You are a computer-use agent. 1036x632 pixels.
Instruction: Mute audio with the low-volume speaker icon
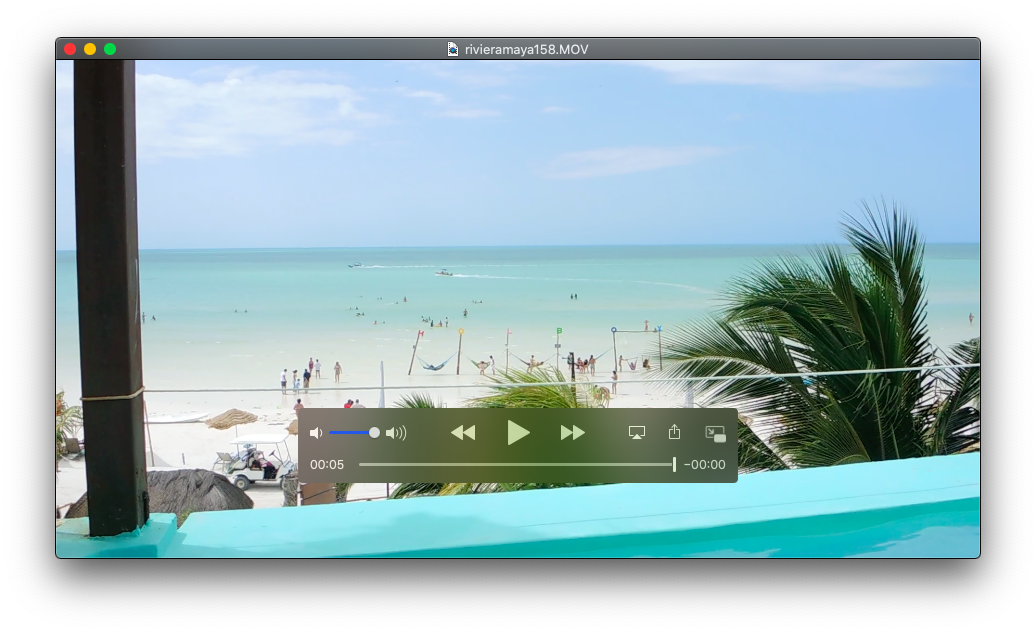click(x=316, y=433)
